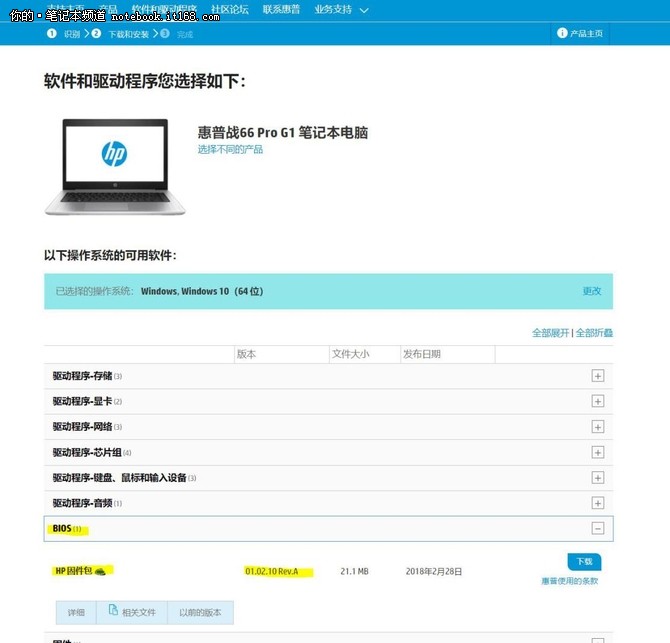Collapse the BIOS category
This screenshot has width=670, height=643.
tap(597, 528)
